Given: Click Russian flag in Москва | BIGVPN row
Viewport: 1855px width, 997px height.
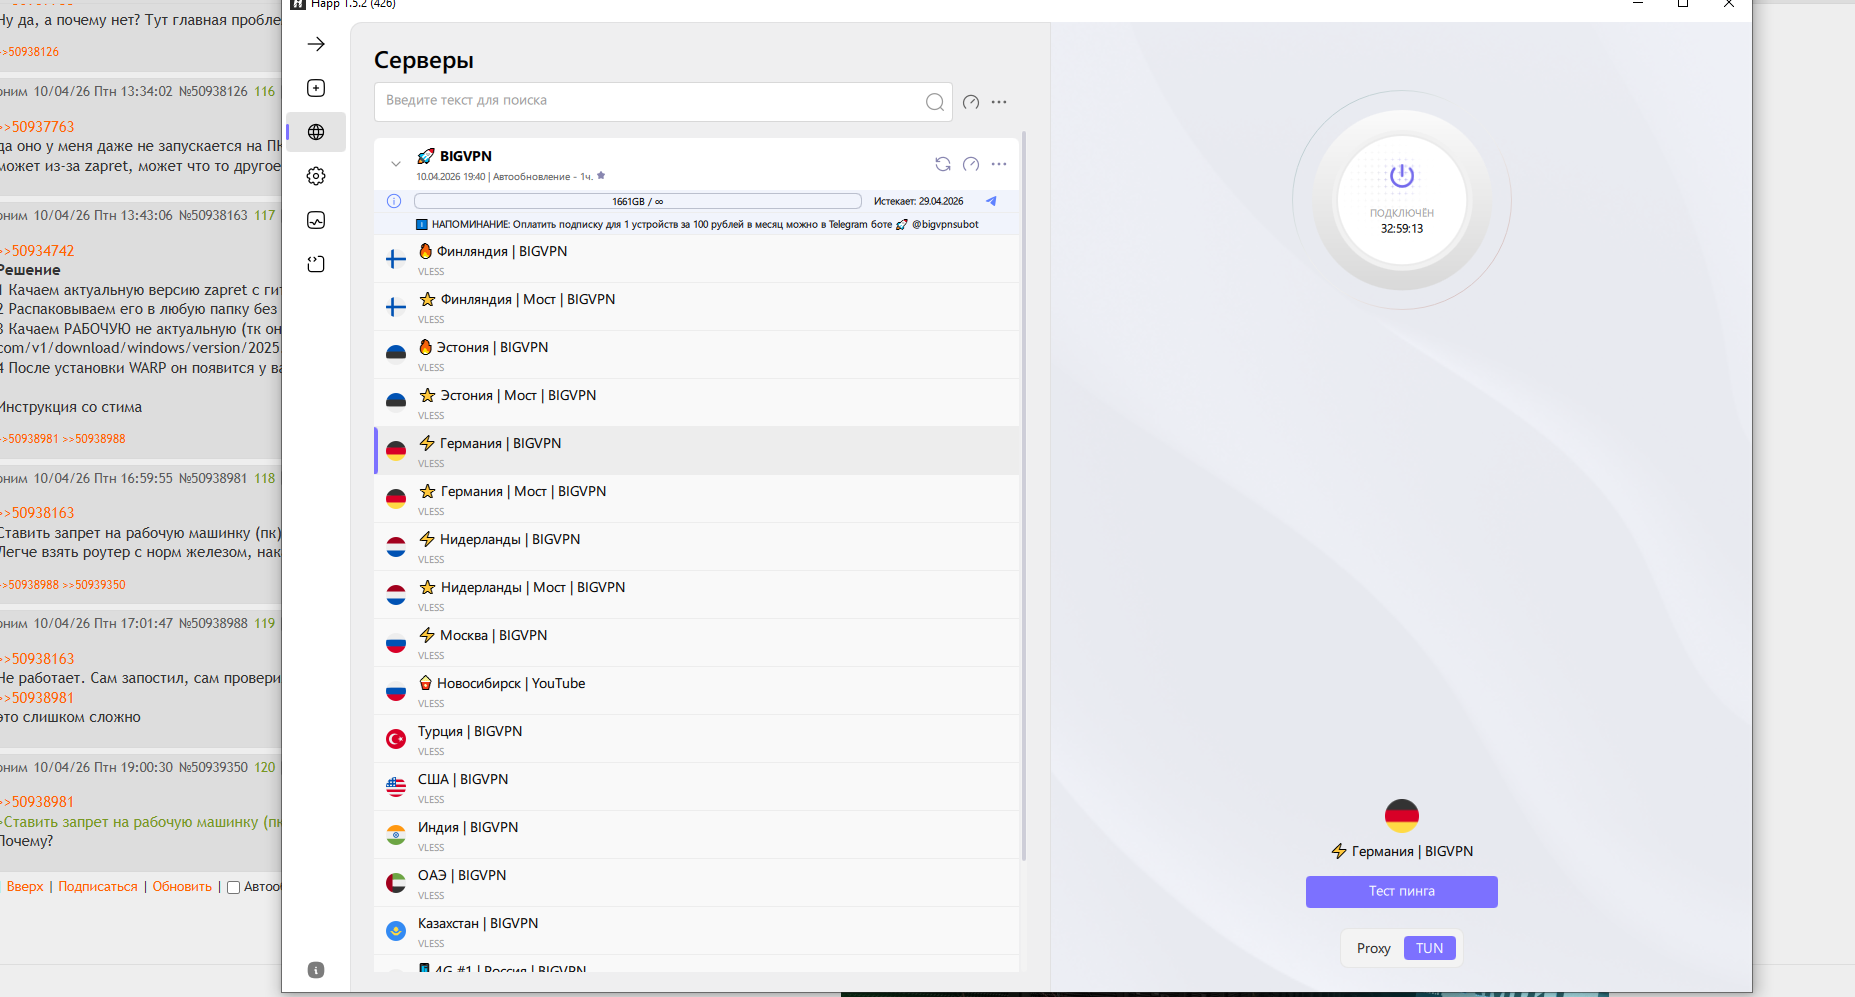Looking at the screenshot, I should pyautogui.click(x=396, y=643).
